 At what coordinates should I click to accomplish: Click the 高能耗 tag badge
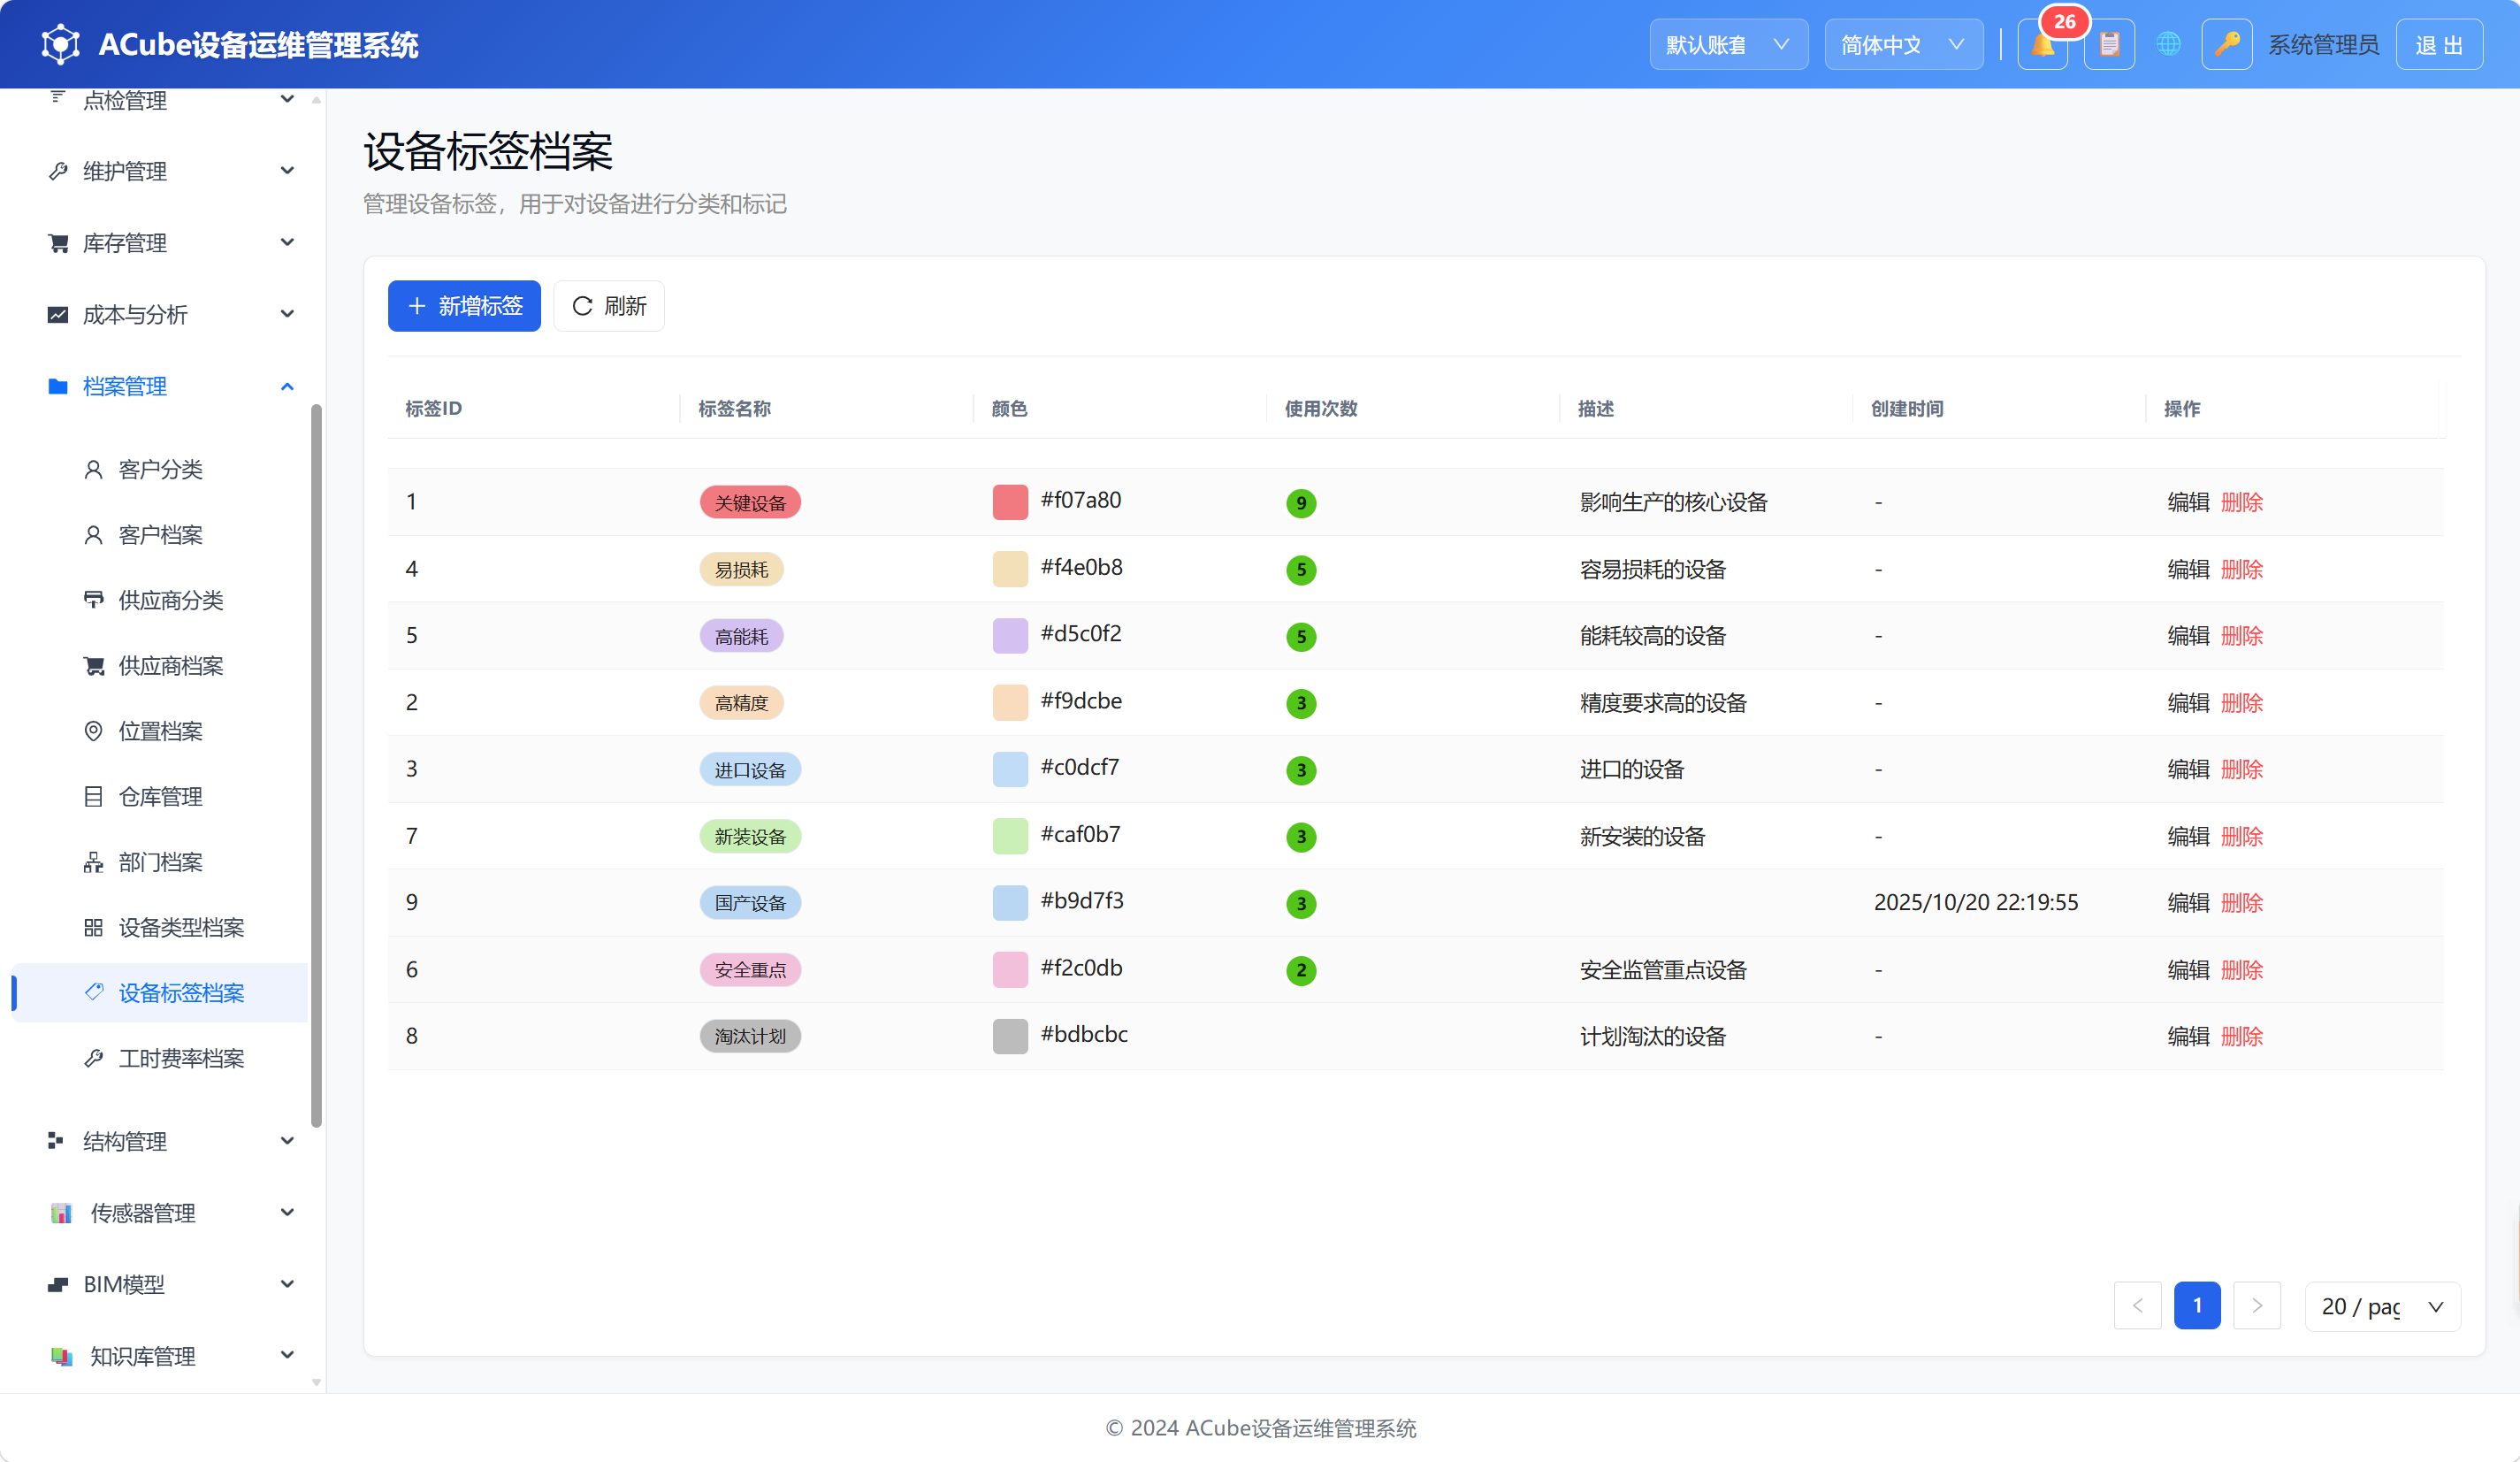[x=741, y=636]
